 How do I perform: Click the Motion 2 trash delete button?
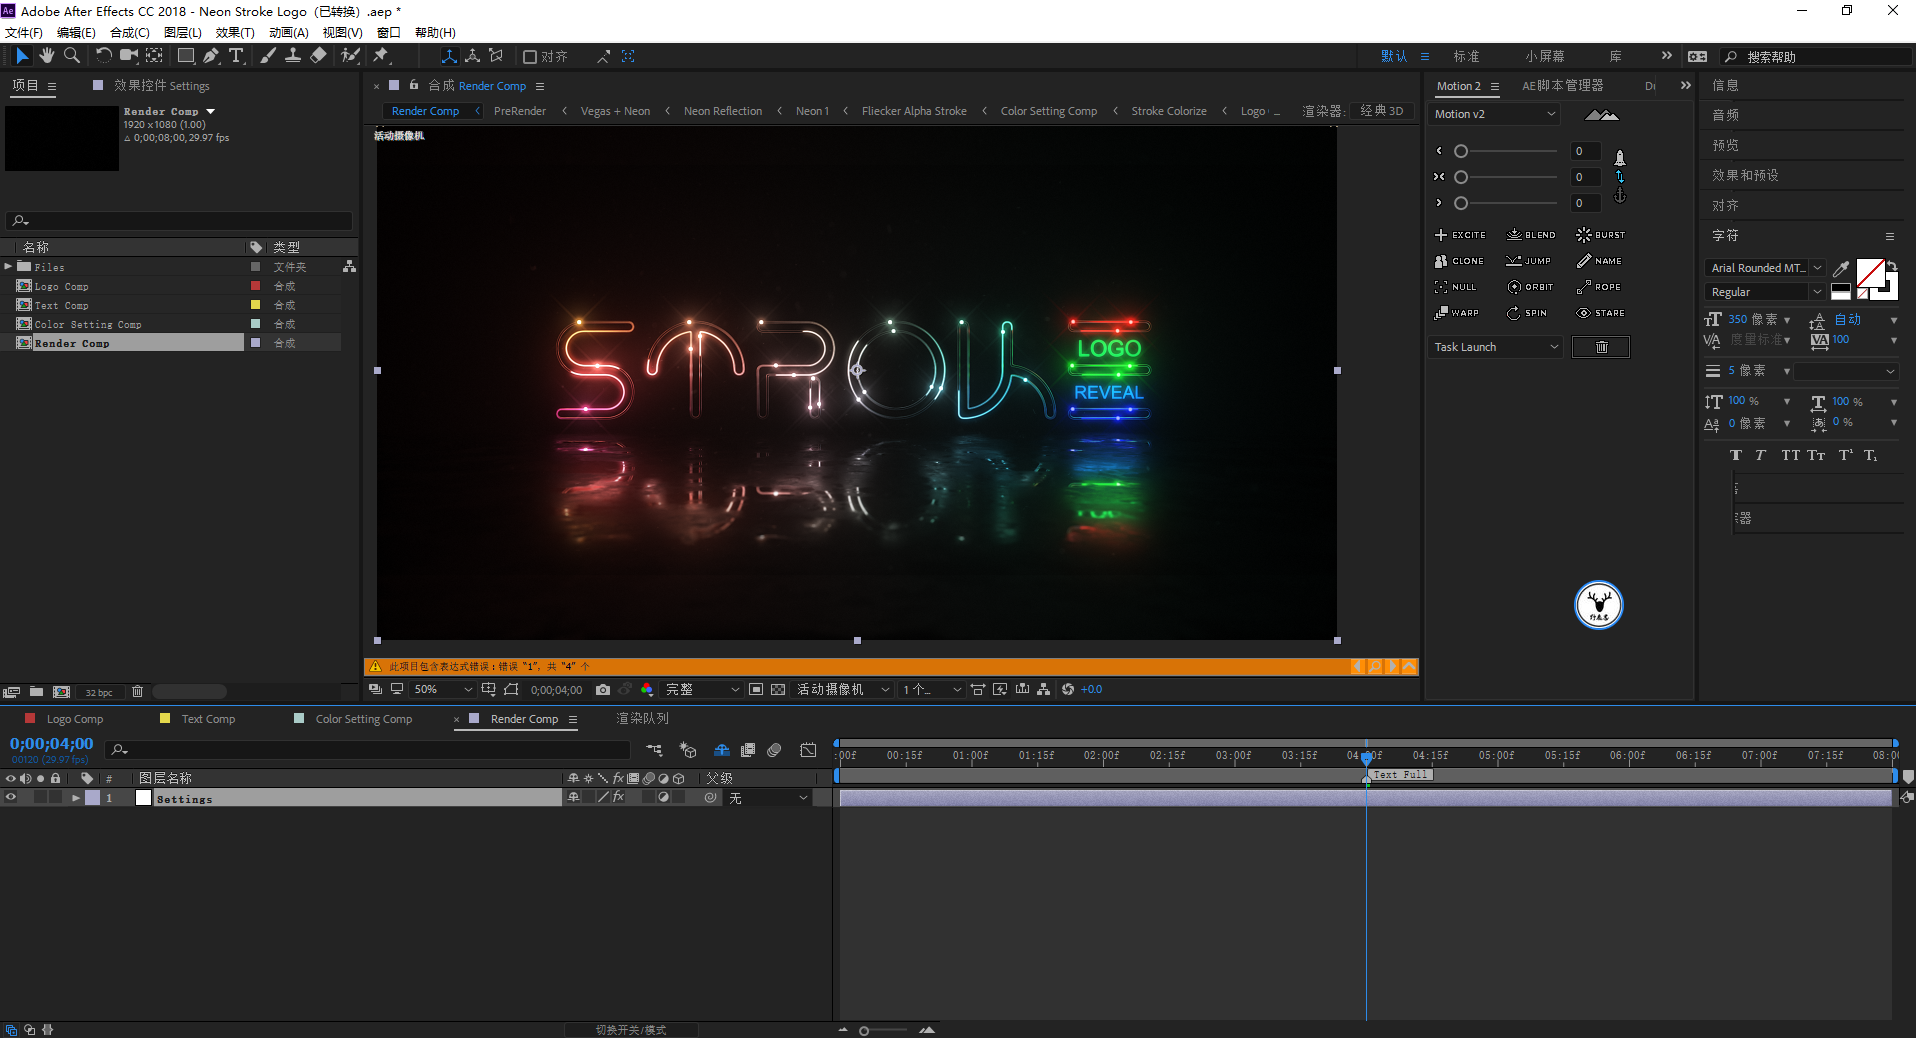1601,347
